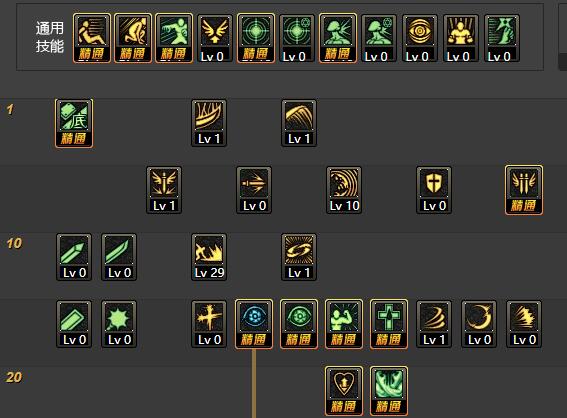The image size is (567, 418).
Task: Select the first sitting figure general skill
Action: pyautogui.click(x=92, y=39)
